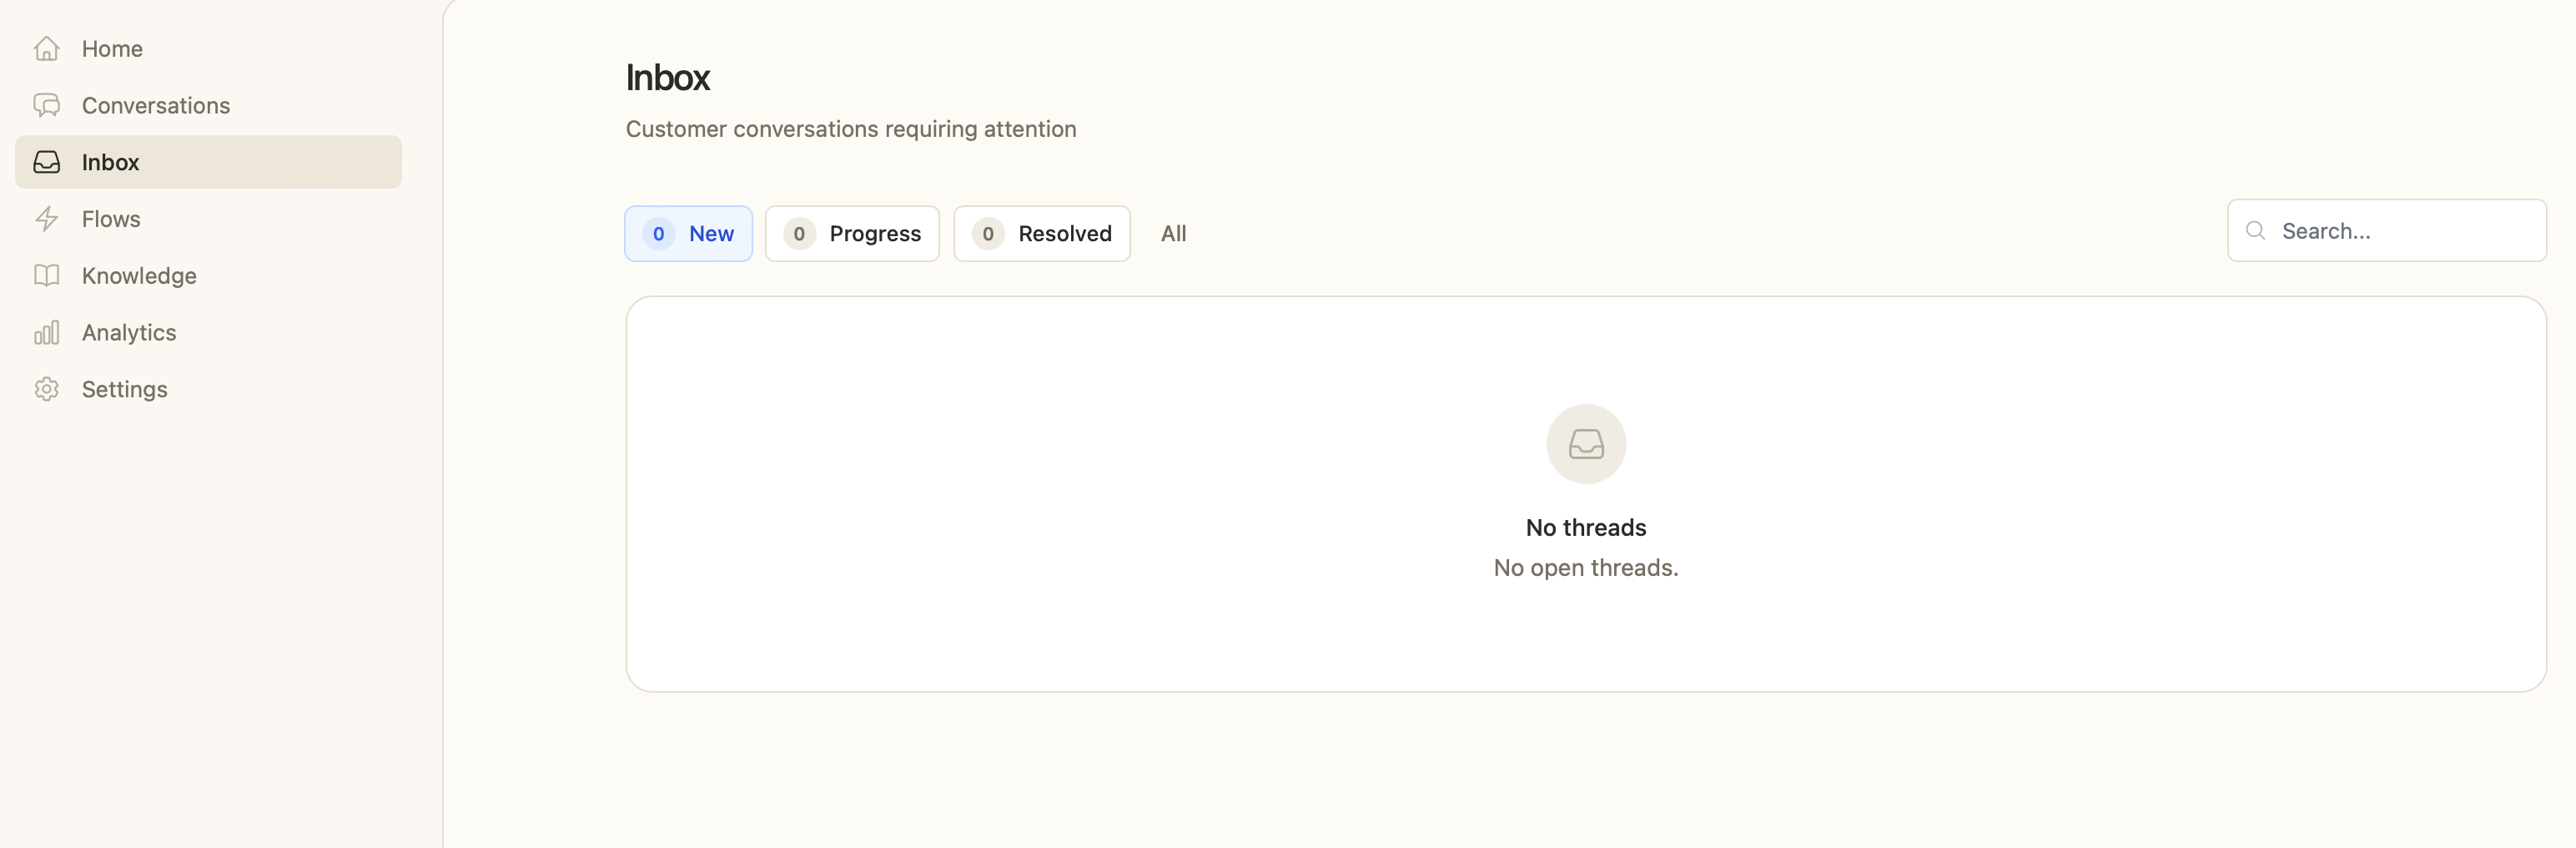Screen dimensions: 2576x848
Task: Go to Conversations label in sidebar
Action: pos(156,105)
